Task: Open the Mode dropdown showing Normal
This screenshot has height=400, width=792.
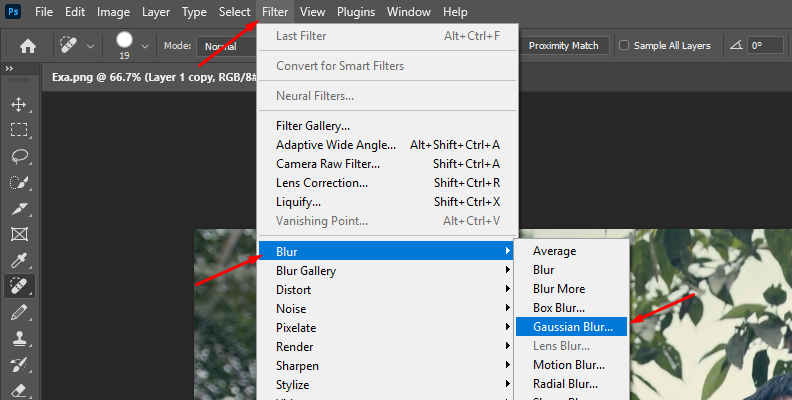Action: click(x=227, y=46)
